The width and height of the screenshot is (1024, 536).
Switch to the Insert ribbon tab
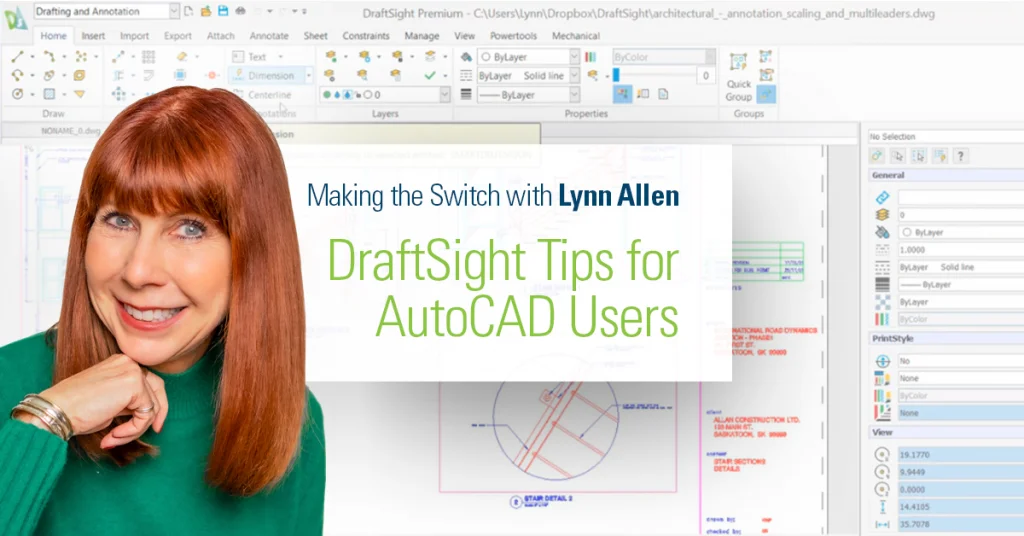[x=93, y=36]
